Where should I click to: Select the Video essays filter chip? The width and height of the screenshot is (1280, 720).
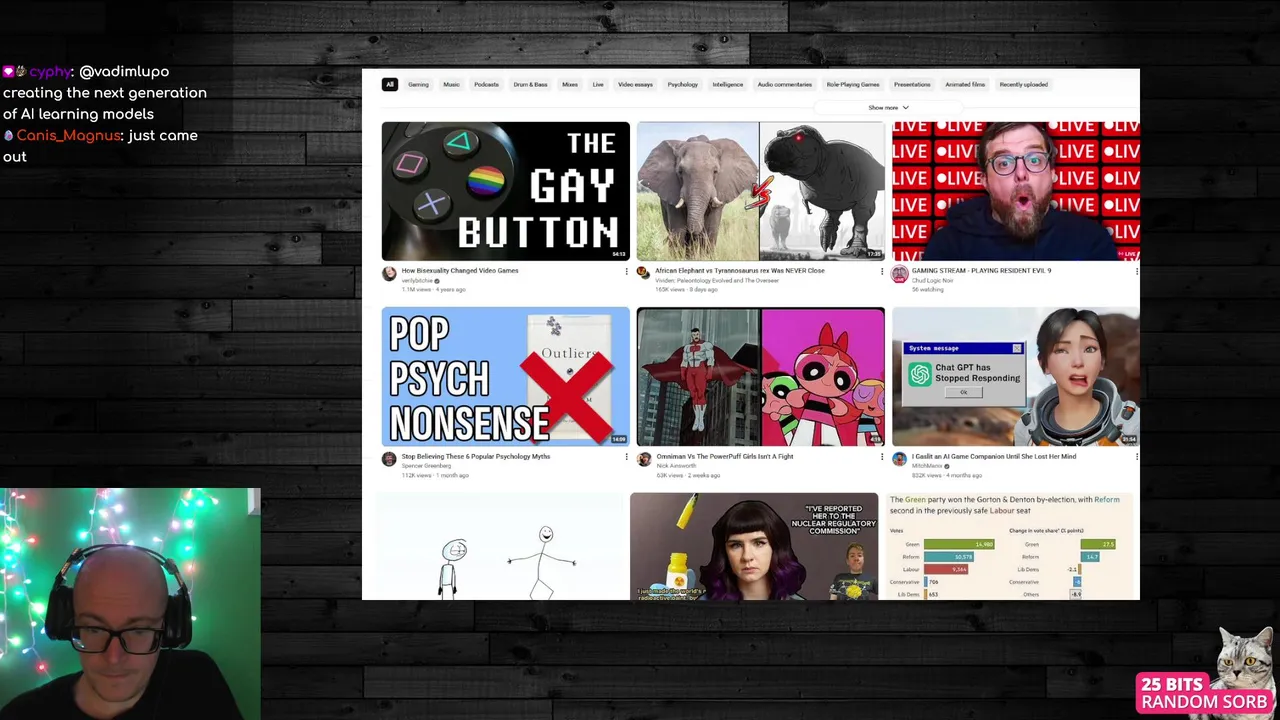[x=635, y=84]
